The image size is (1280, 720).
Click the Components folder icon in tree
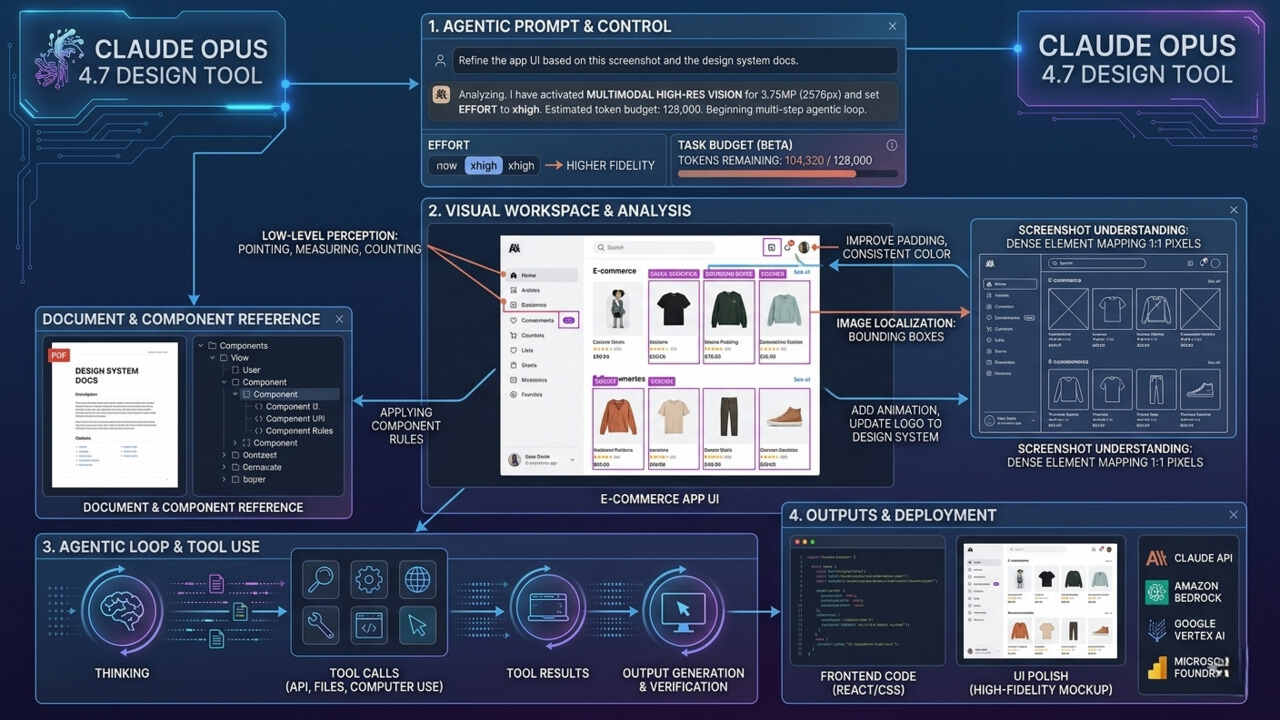click(212, 346)
